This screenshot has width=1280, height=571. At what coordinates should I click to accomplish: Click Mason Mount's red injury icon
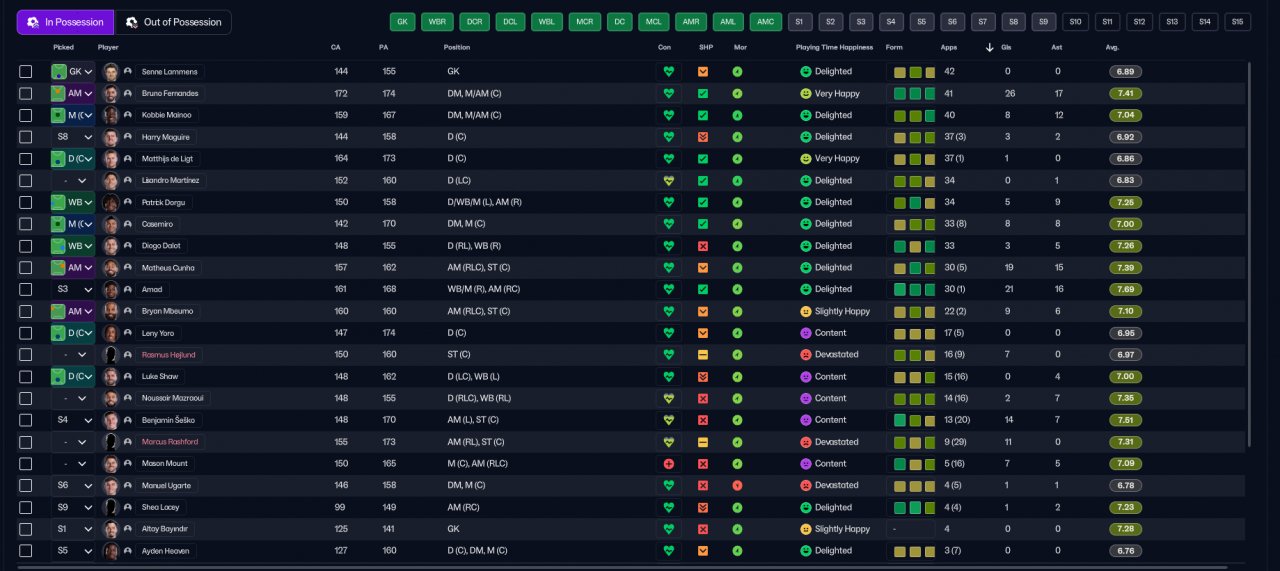668,464
